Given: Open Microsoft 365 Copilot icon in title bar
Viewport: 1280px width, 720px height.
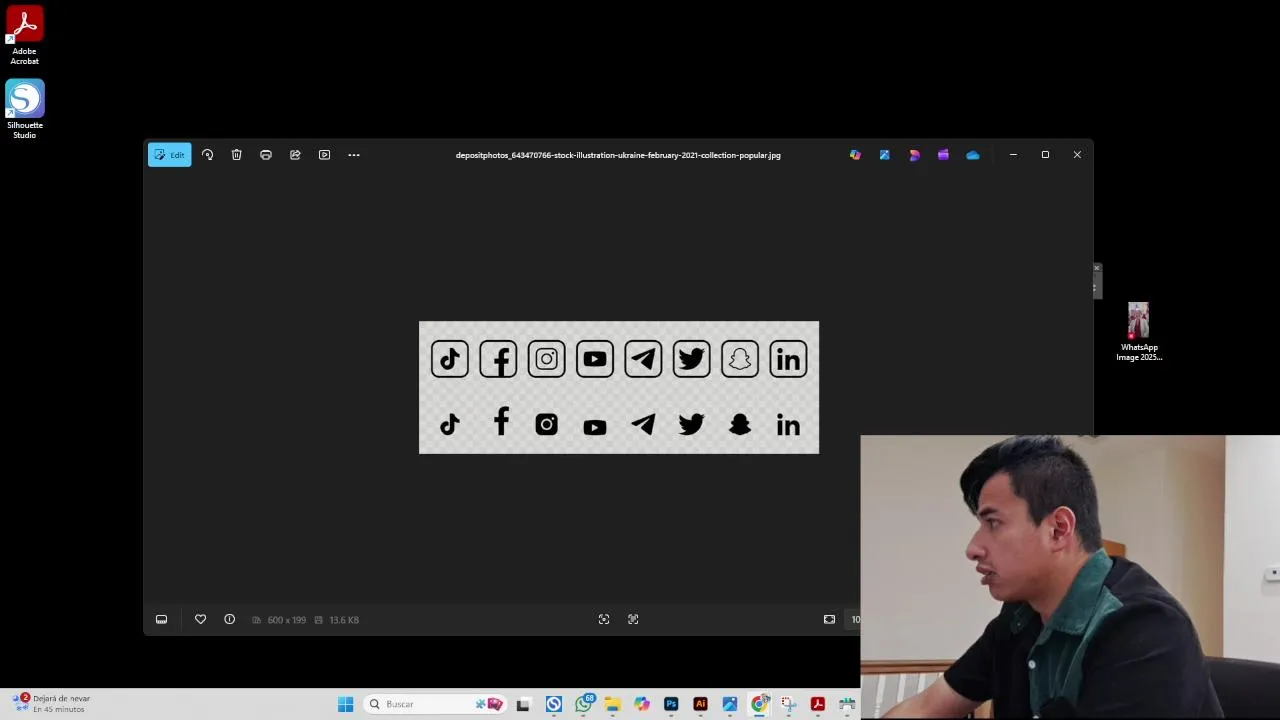Looking at the screenshot, I should point(855,155).
